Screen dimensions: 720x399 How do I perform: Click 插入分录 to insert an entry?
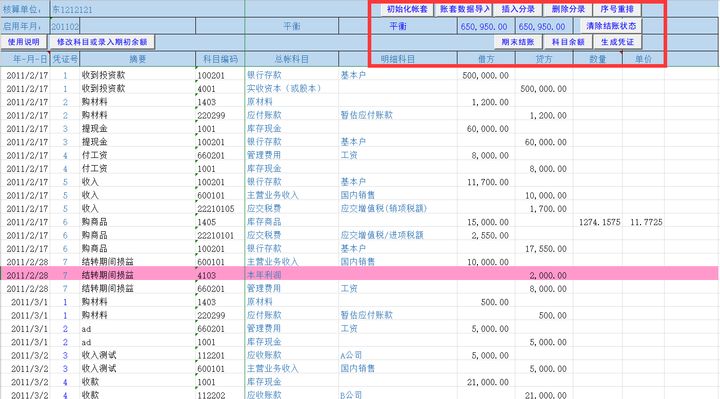tap(517, 9)
